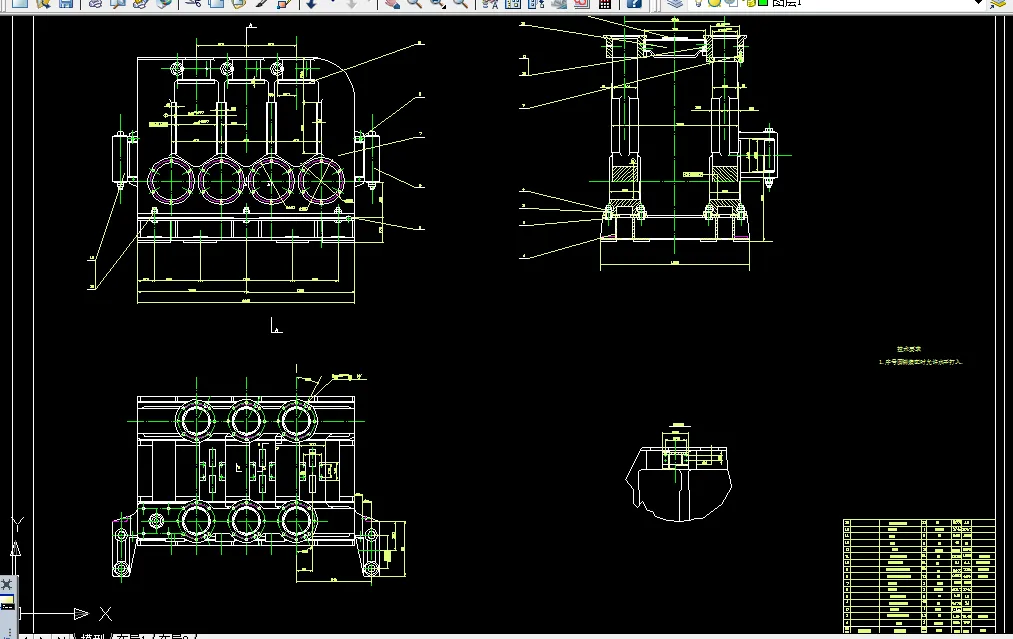1013x639 pixels.
Task: Open the Layer Properties Manager icon
Action: pyautogui.click(x=674, y=3)
